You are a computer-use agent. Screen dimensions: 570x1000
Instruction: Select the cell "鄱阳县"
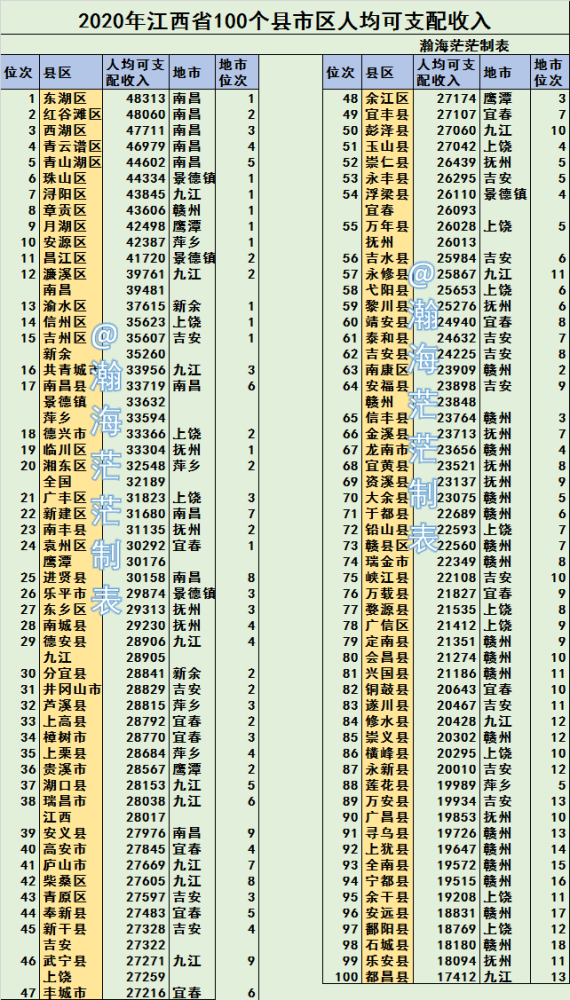pos(386,929)
